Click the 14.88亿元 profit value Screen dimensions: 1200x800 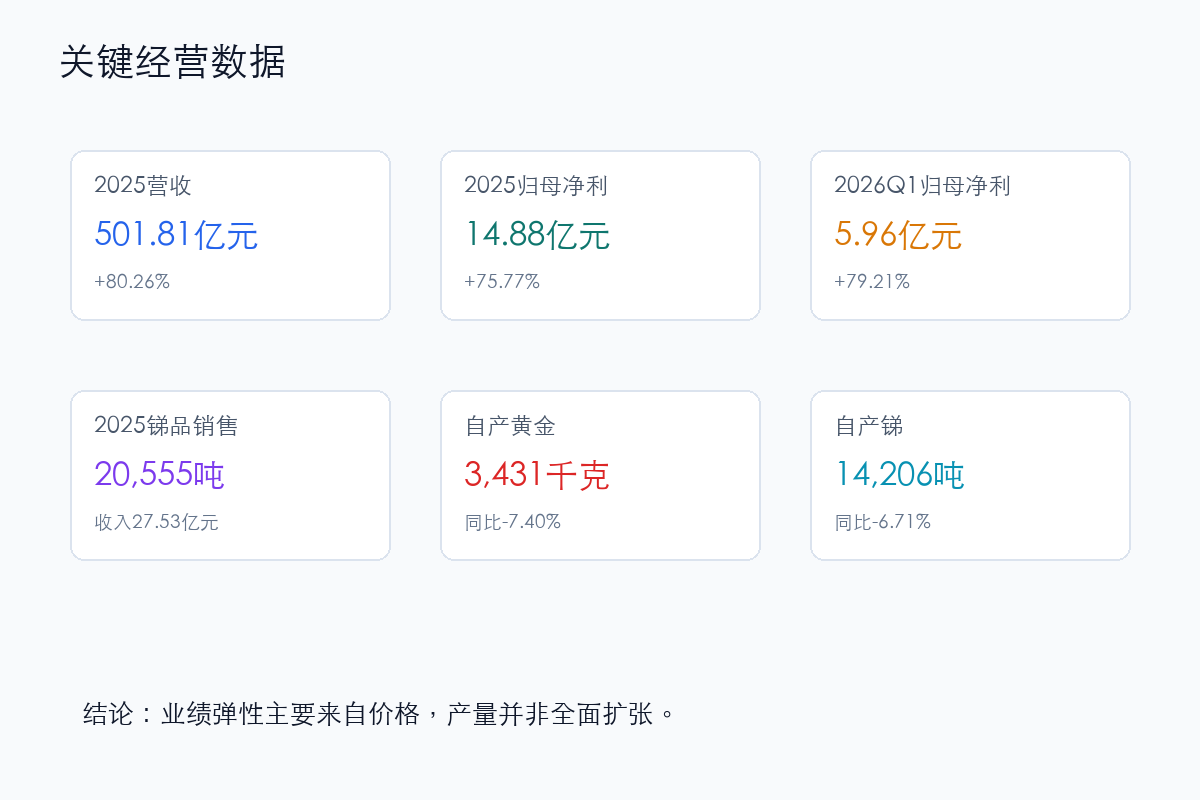click(537, 235)
